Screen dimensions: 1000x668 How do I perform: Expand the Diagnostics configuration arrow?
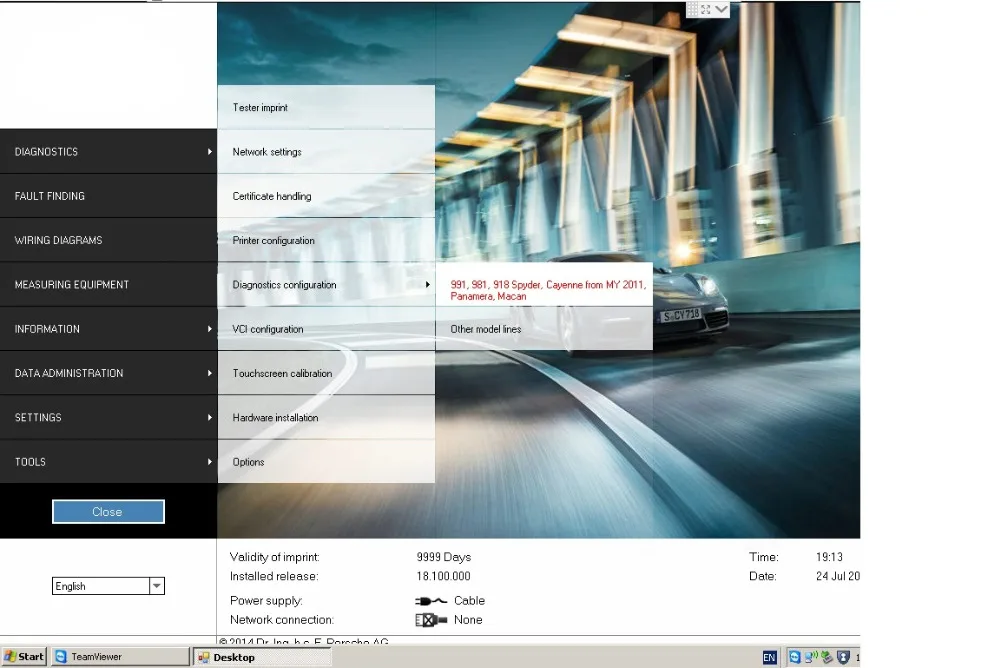point(428,285)
